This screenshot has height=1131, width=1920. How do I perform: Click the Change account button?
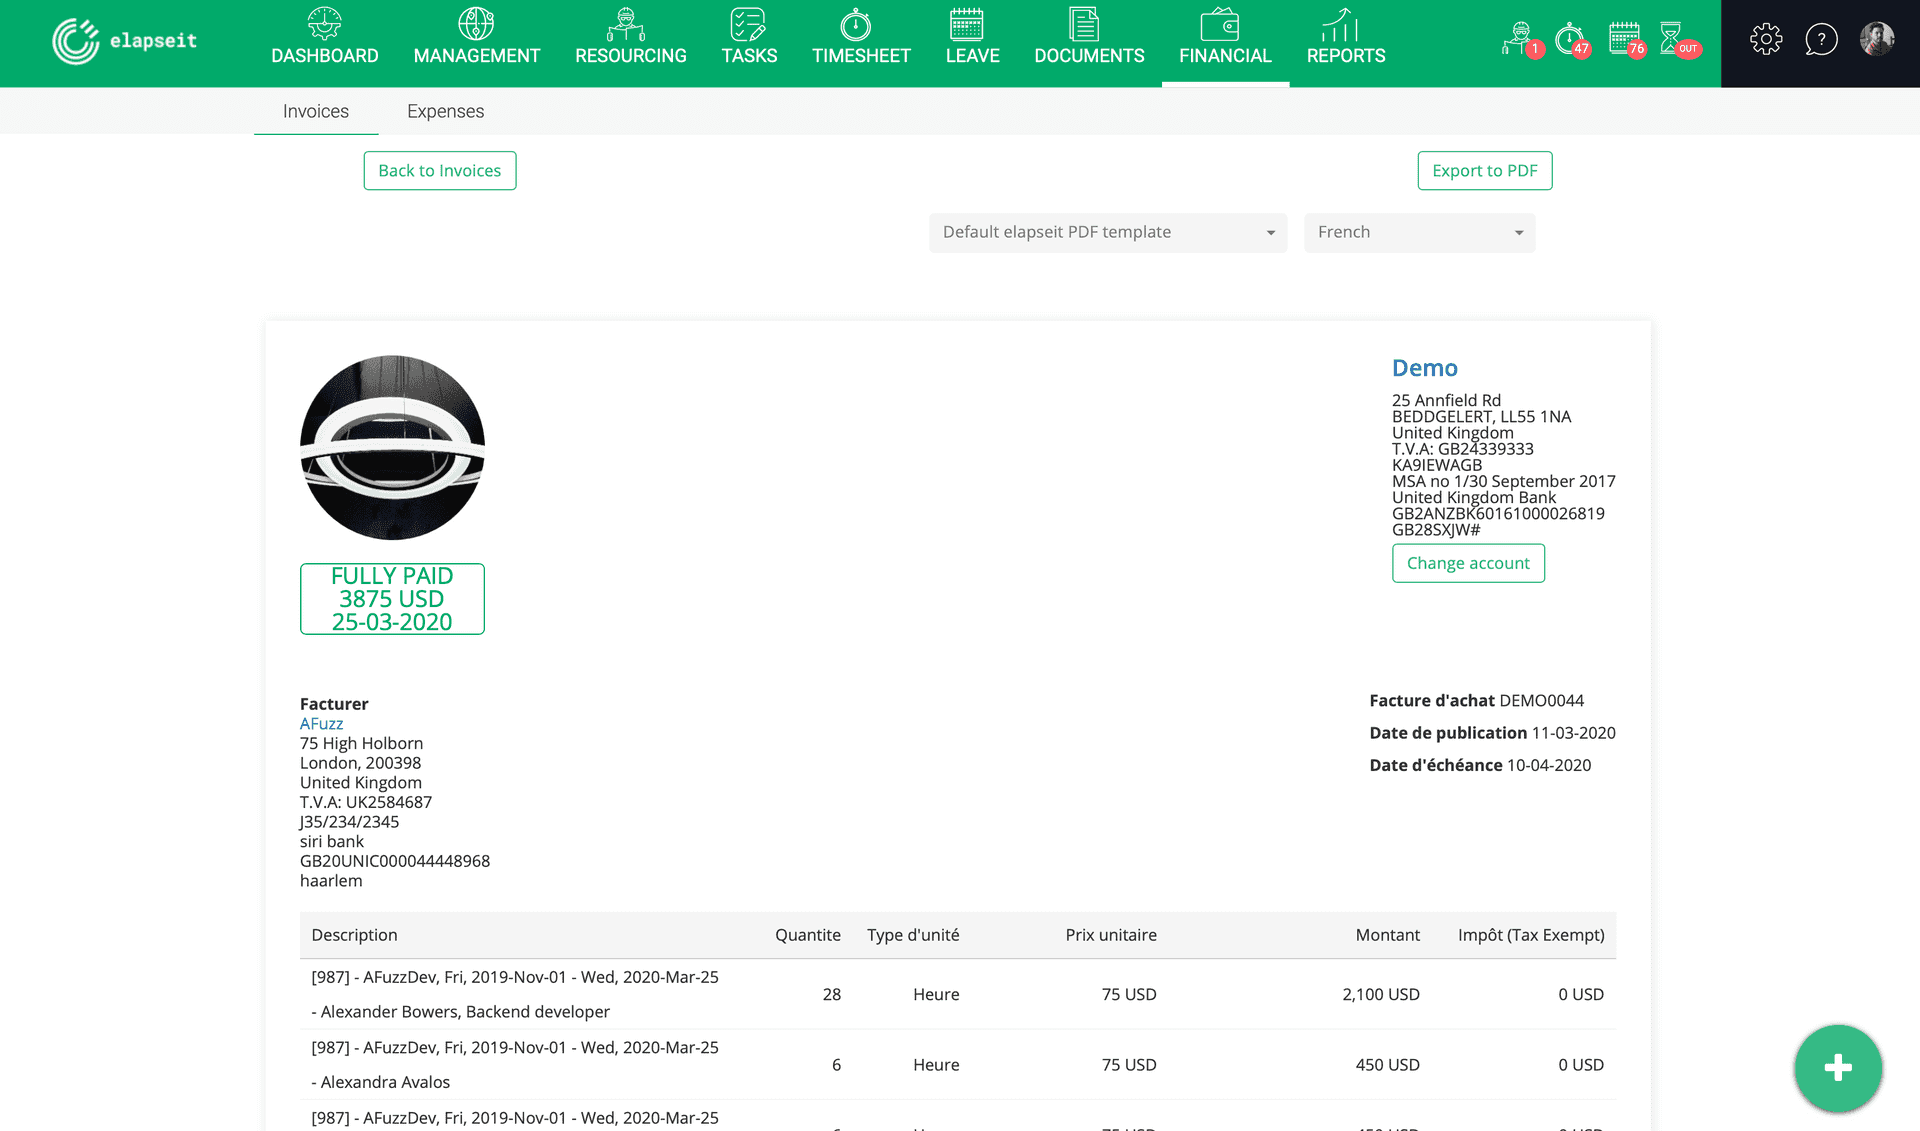pos(1468,563)
